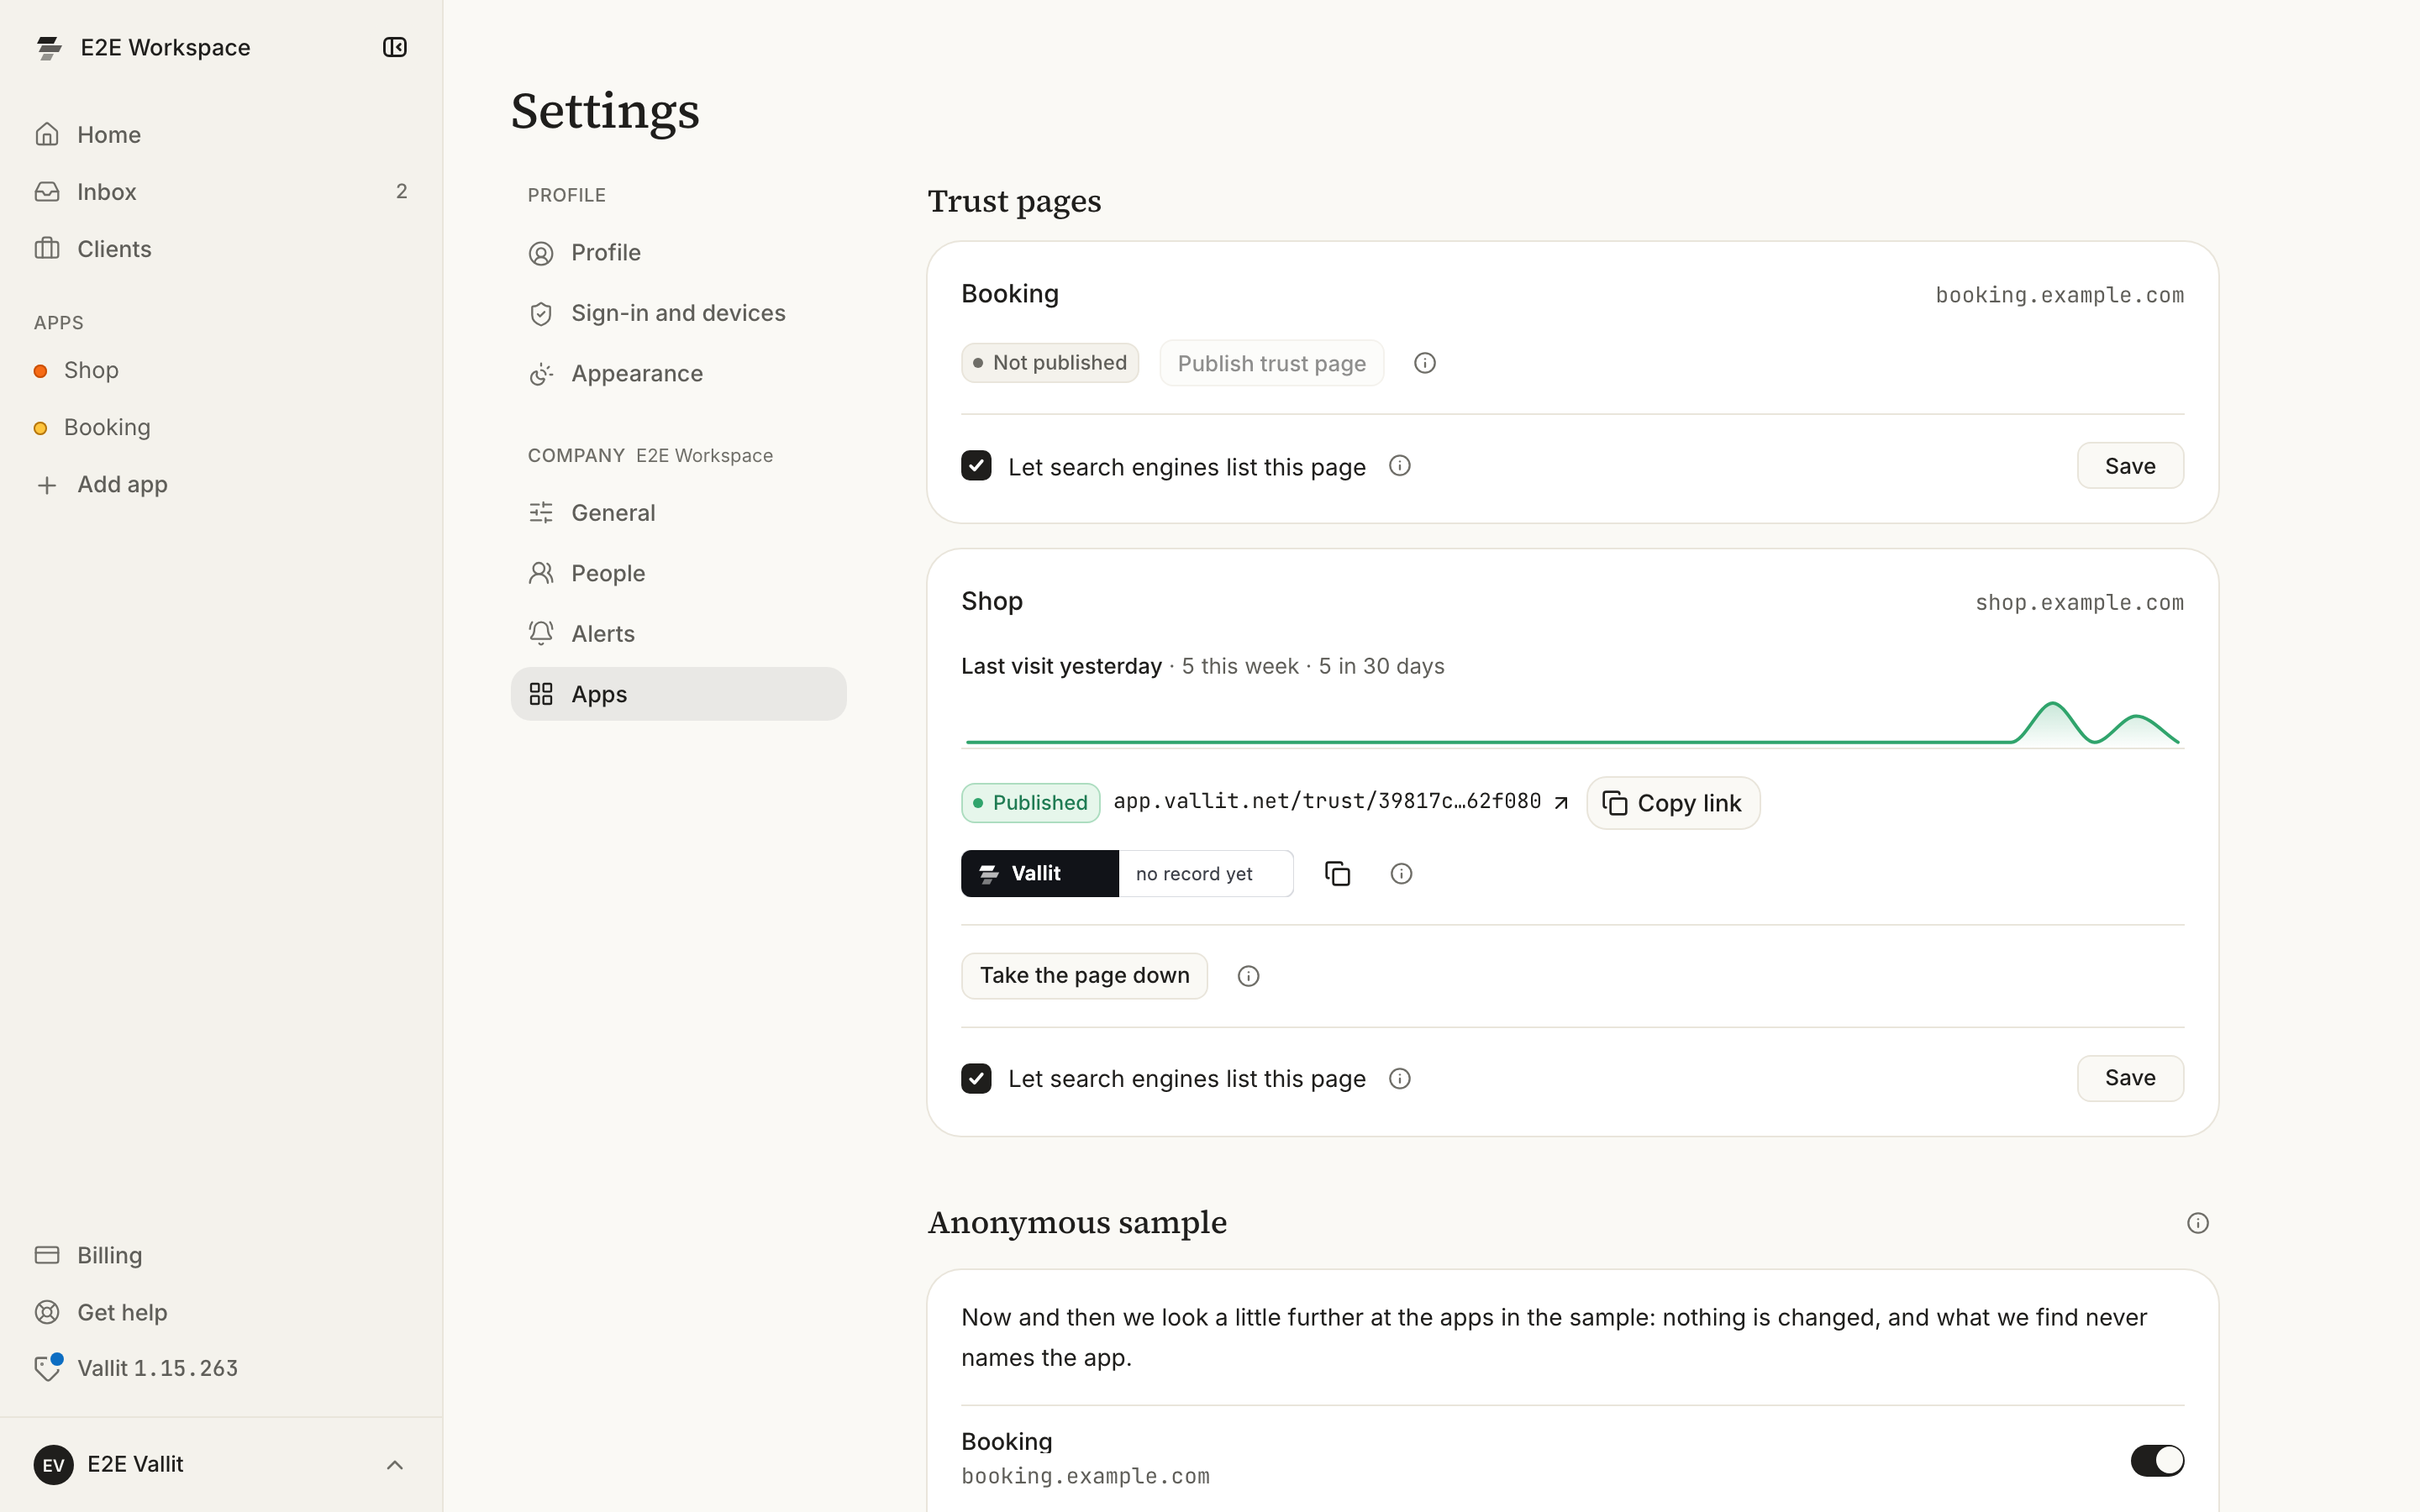Image resolution: width=2420 pixels, height=1512 pixels.
Task: Select the Apps settings tab
Action: [678, 694]
